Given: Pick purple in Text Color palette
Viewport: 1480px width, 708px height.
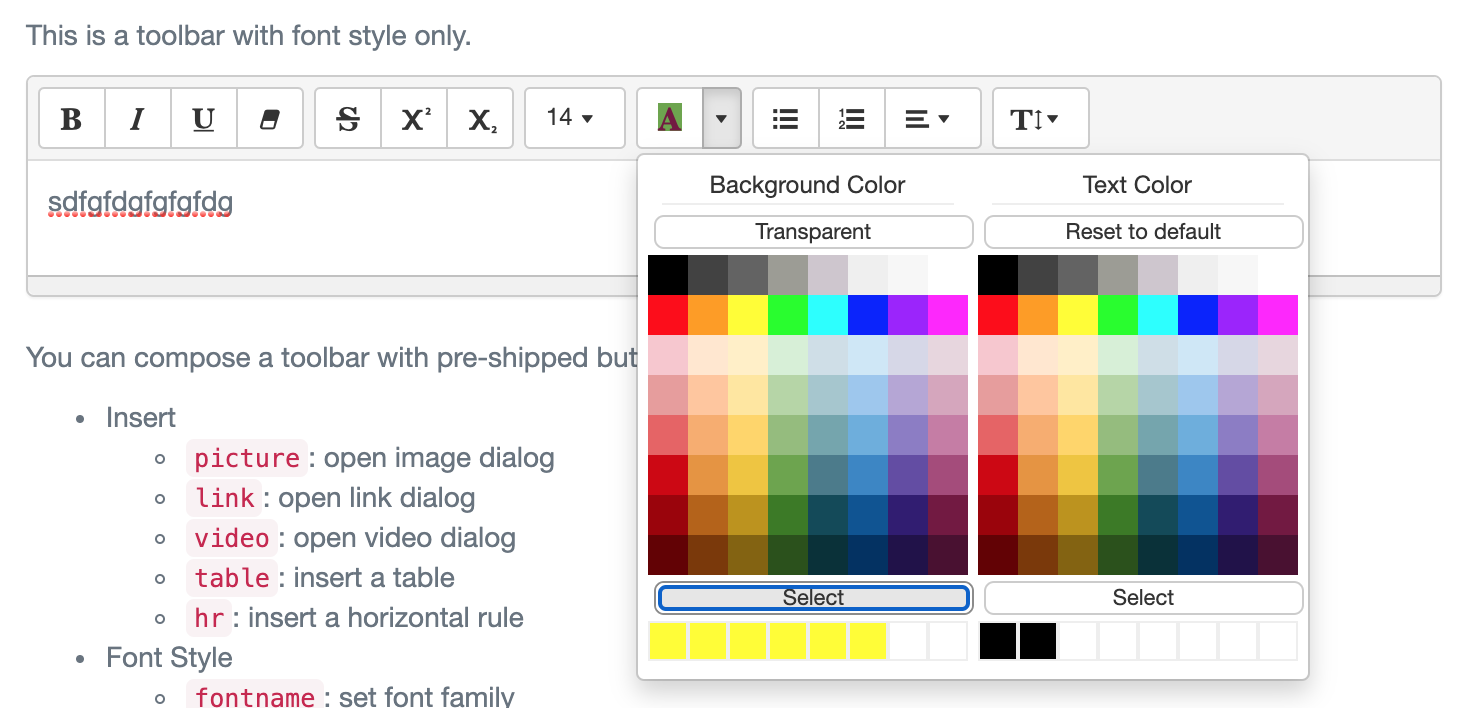Looking at the screenshot, I should [x=1238, y=315].
